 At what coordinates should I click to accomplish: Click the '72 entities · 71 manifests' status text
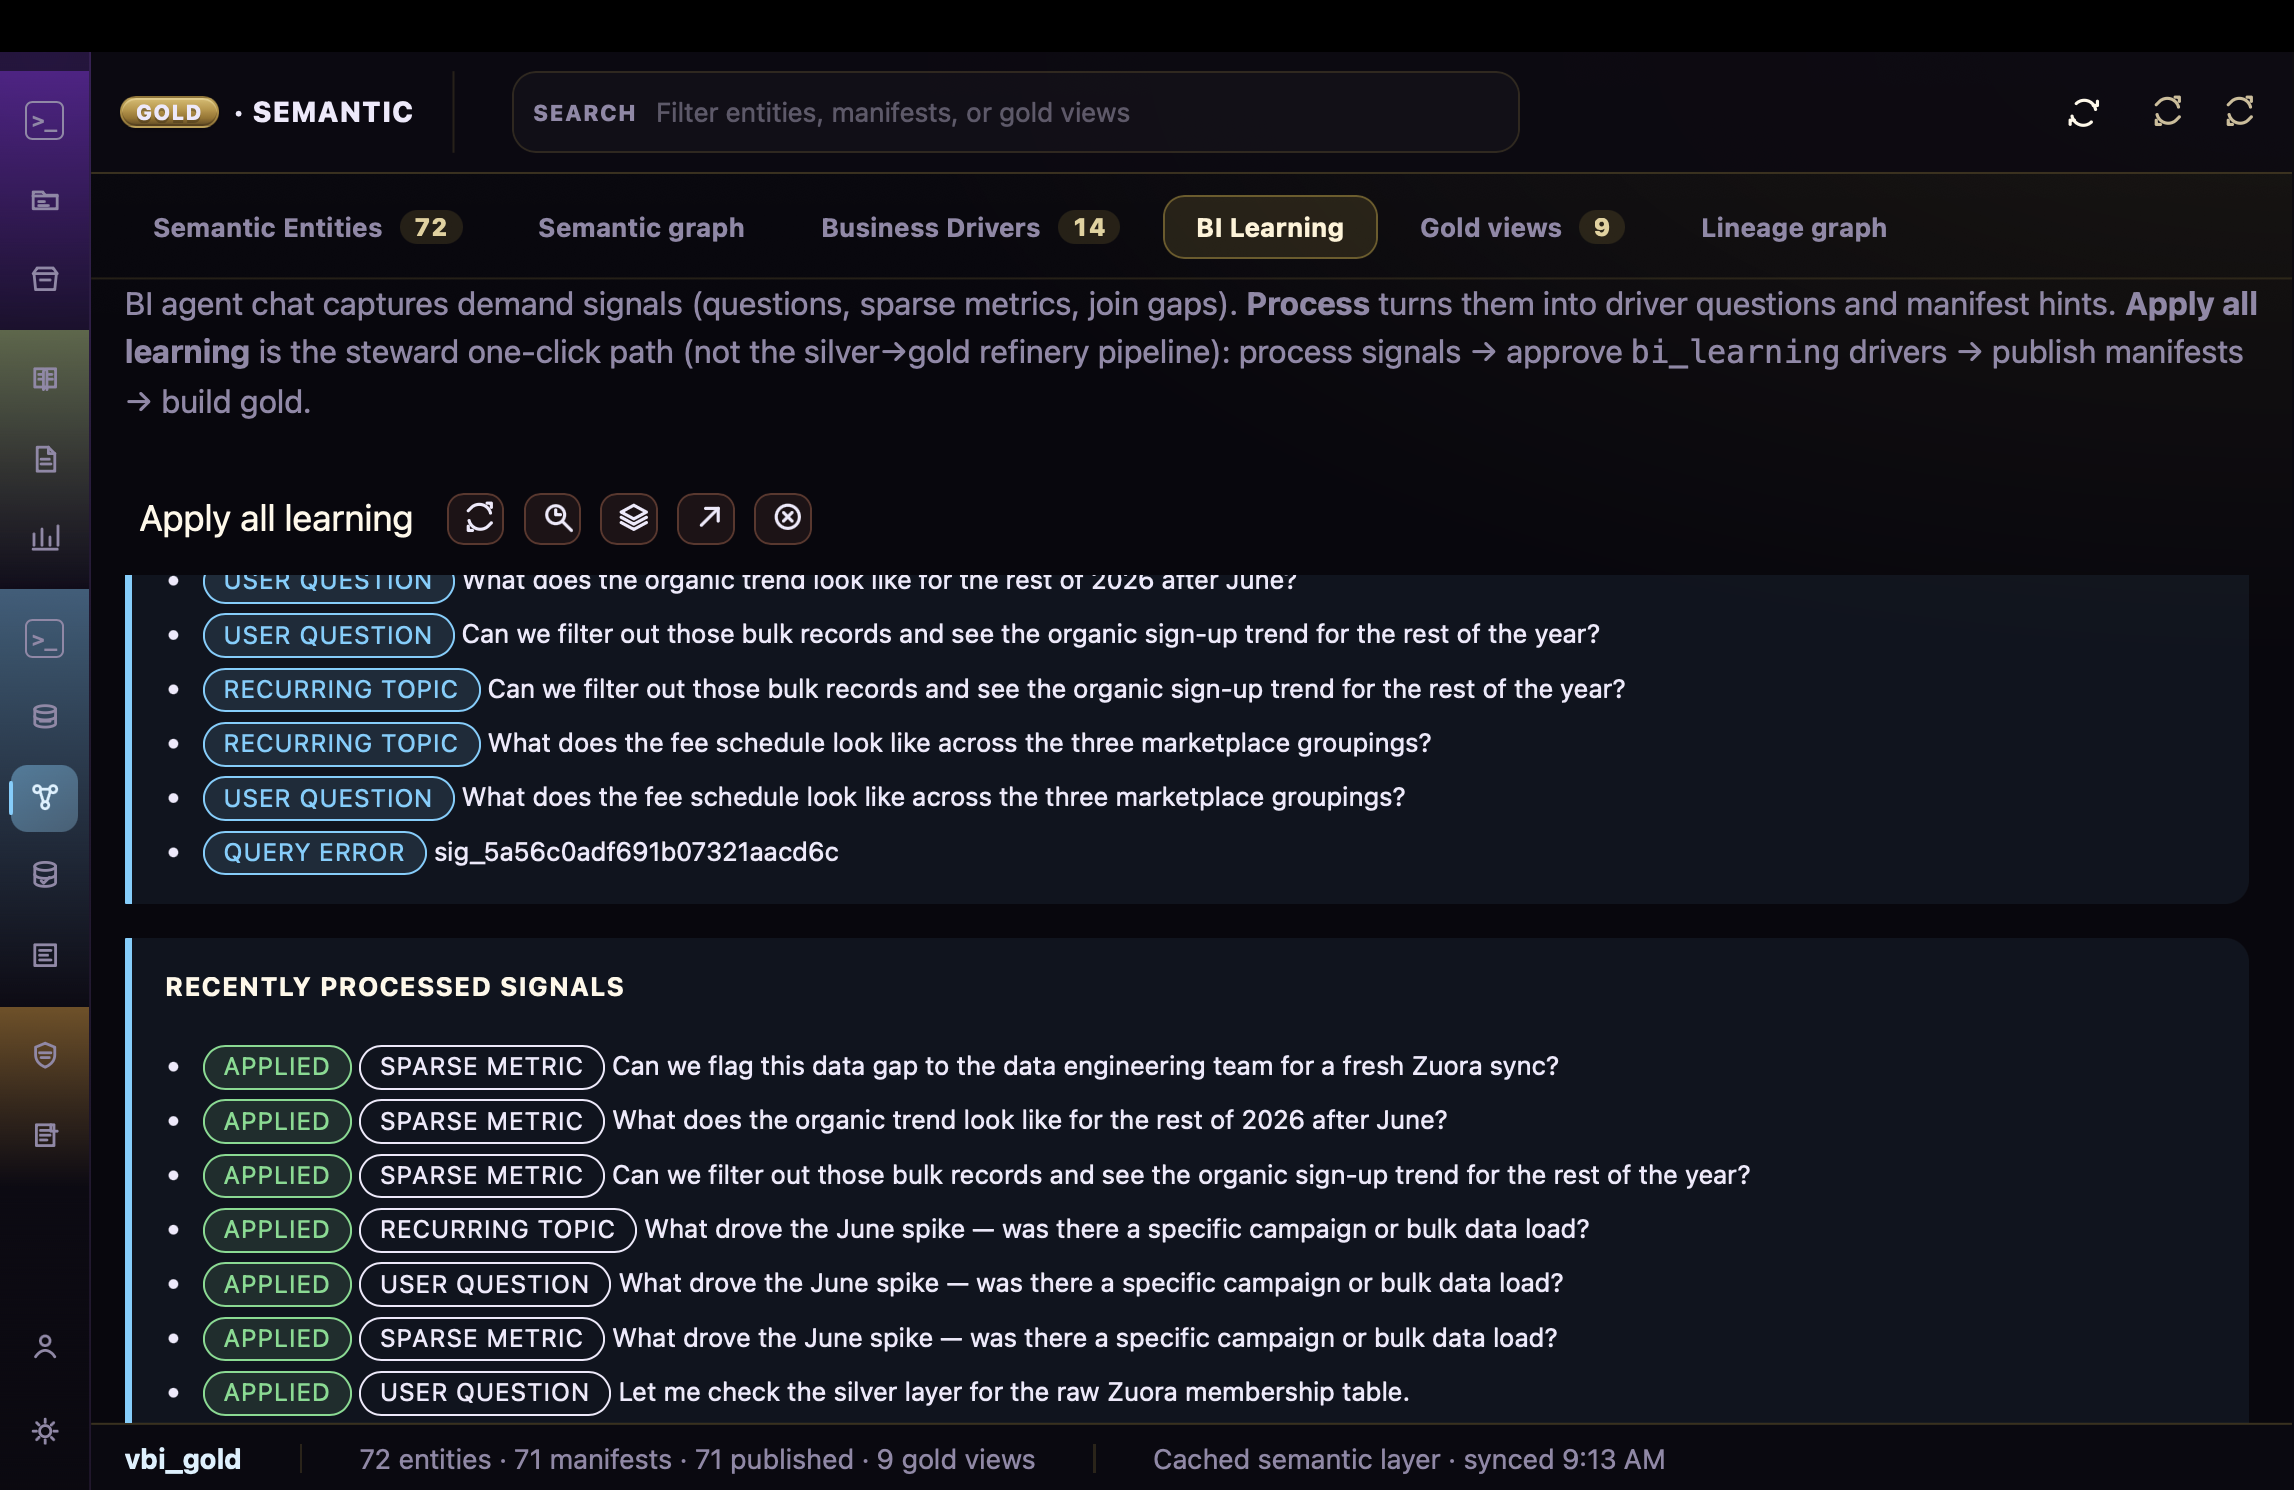697,1459
